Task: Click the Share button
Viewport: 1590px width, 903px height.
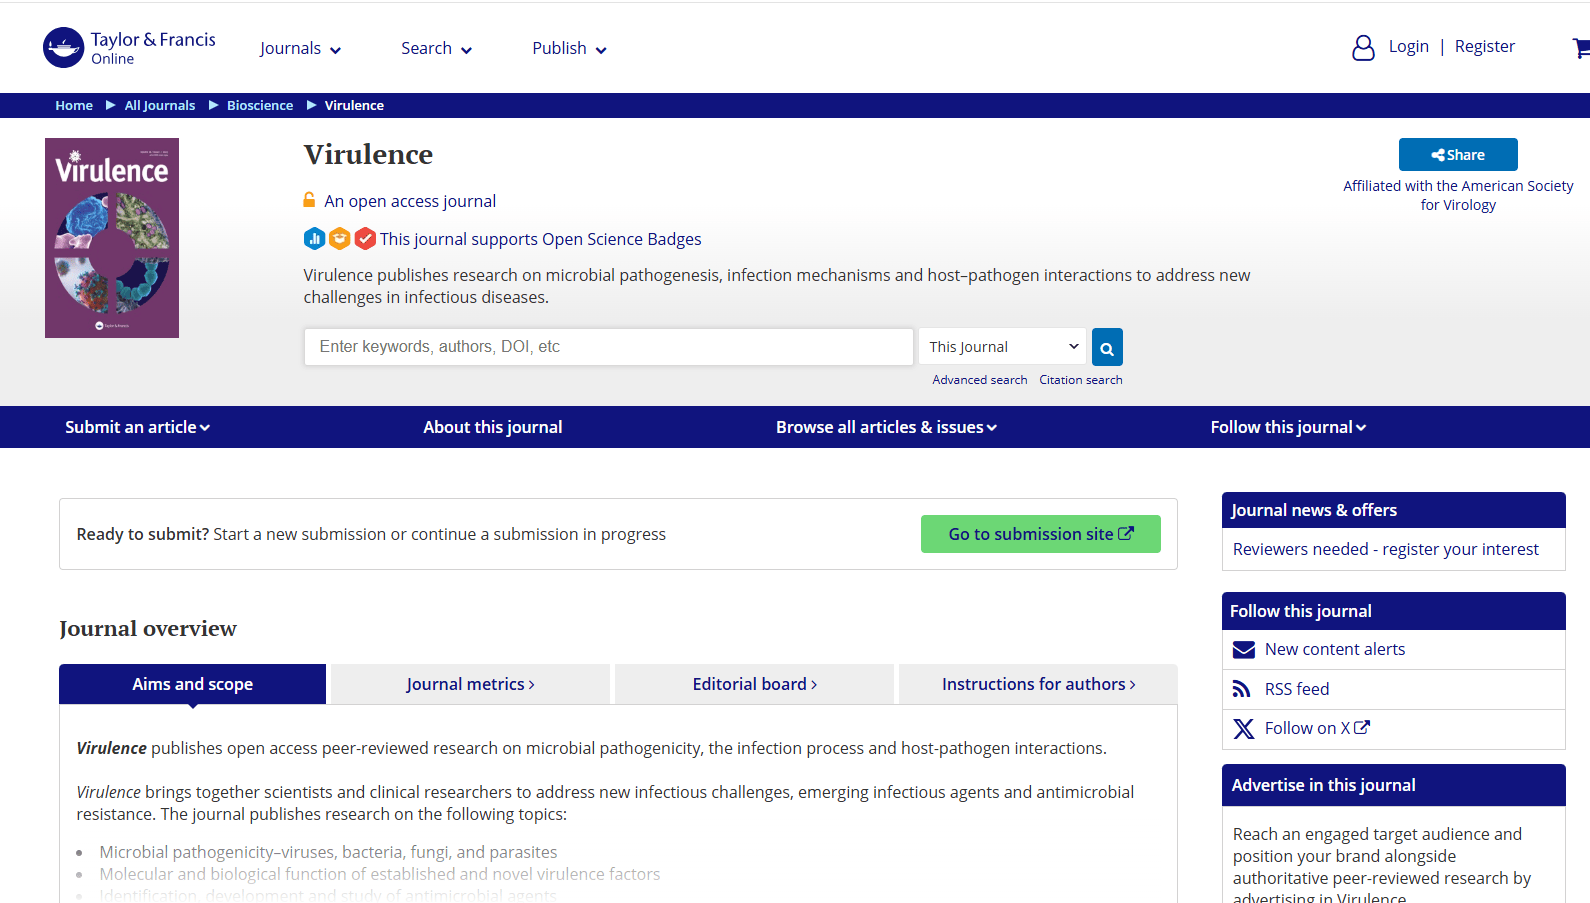Action: point(1458,155)
